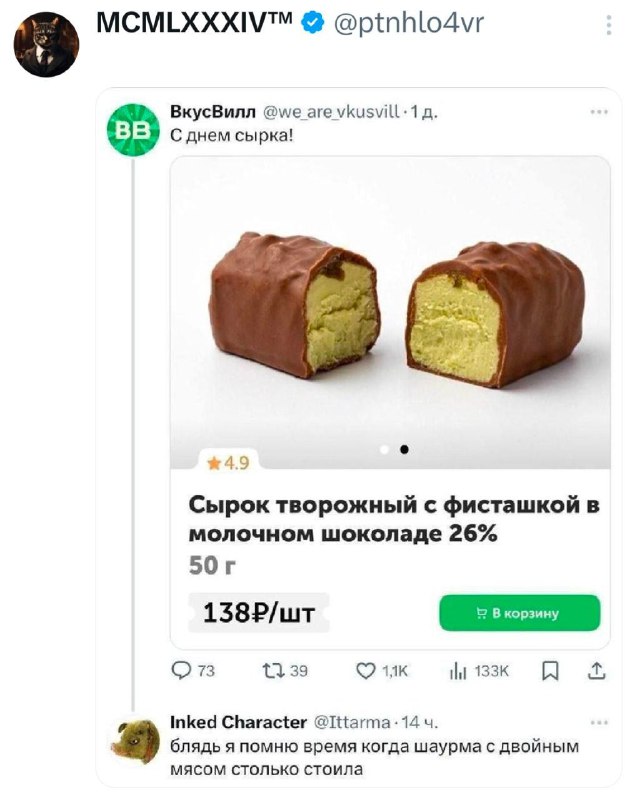This screenshot has width=637, height=800.
Task: Click the green 'В корзину' button
Action: [x=519, y=613]
